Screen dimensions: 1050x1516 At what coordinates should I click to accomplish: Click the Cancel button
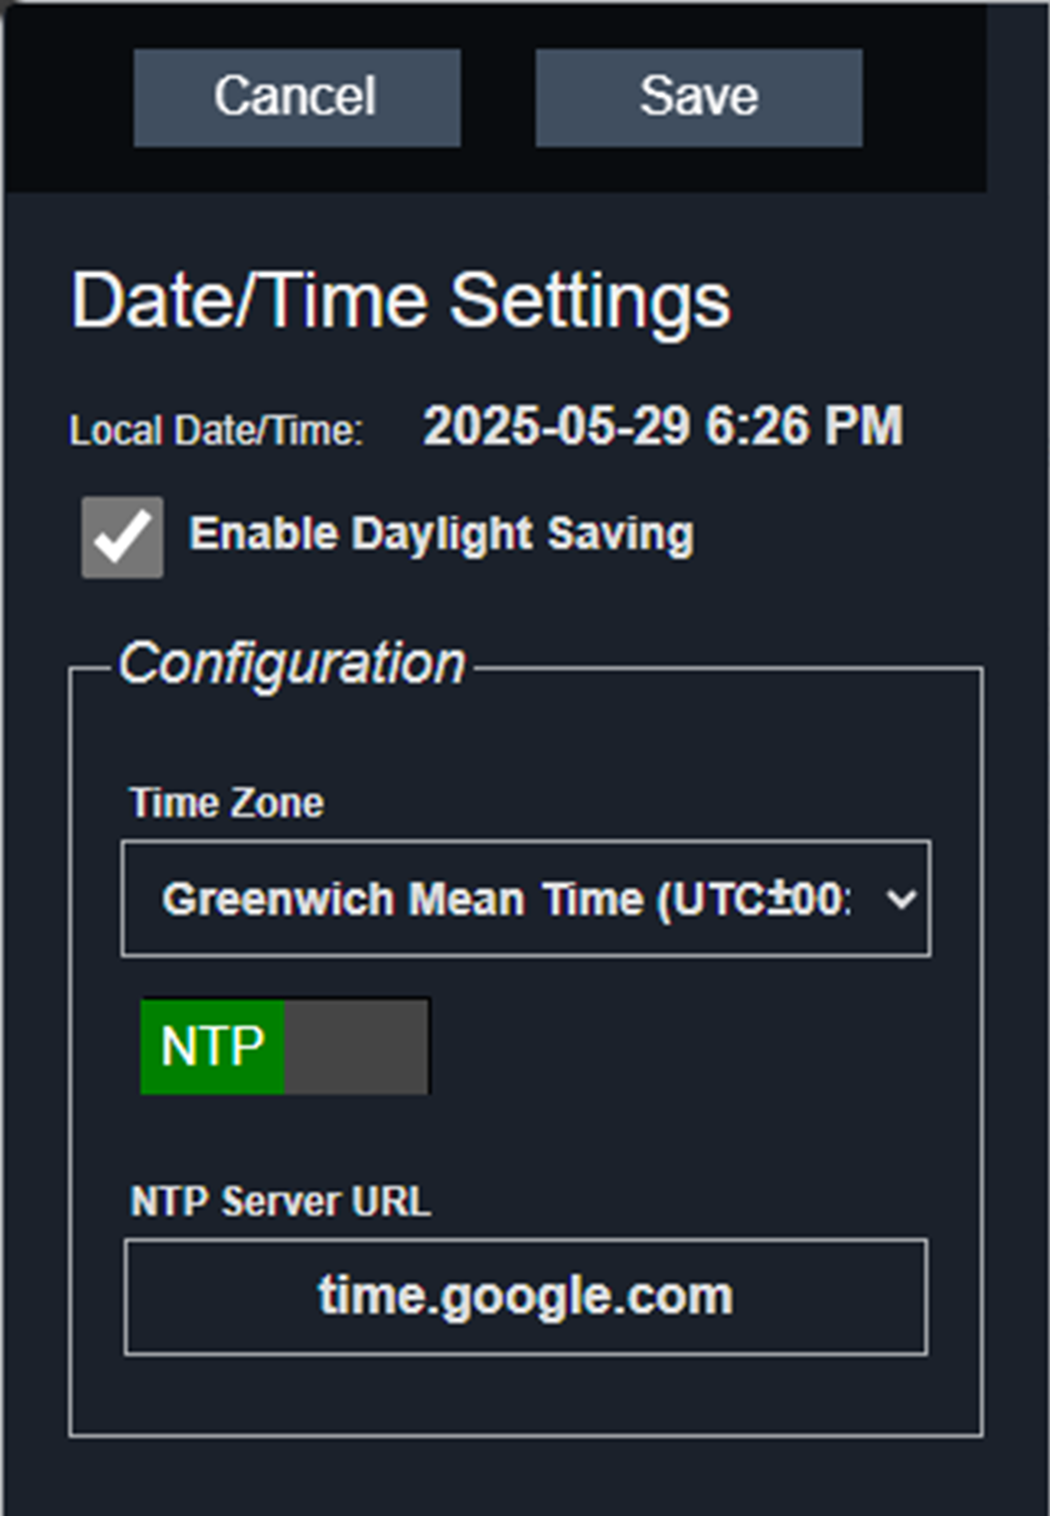(297, 98)
